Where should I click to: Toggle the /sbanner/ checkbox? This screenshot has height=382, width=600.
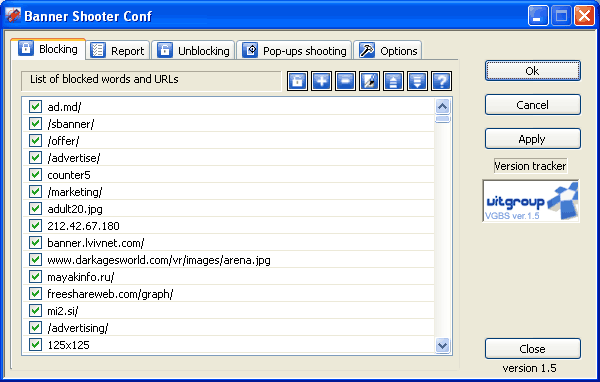point(35,124)
